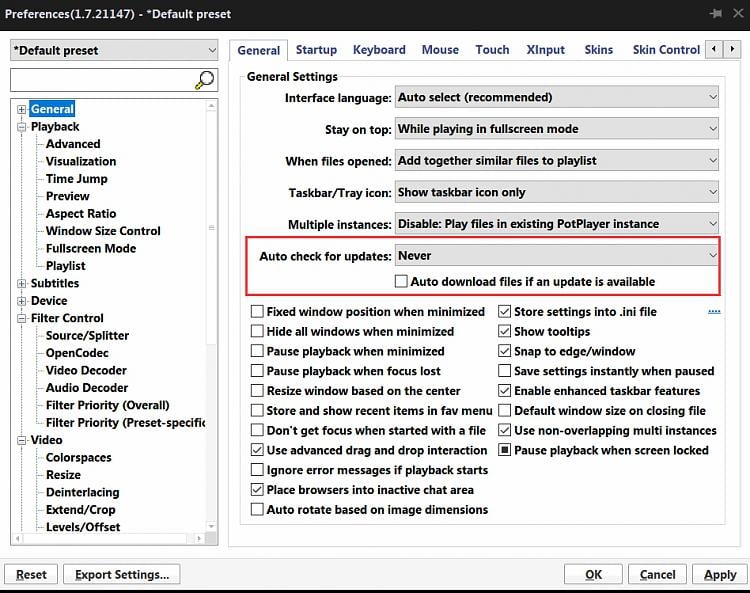
Task: Expand the General tree node
Action: [22, 110]
